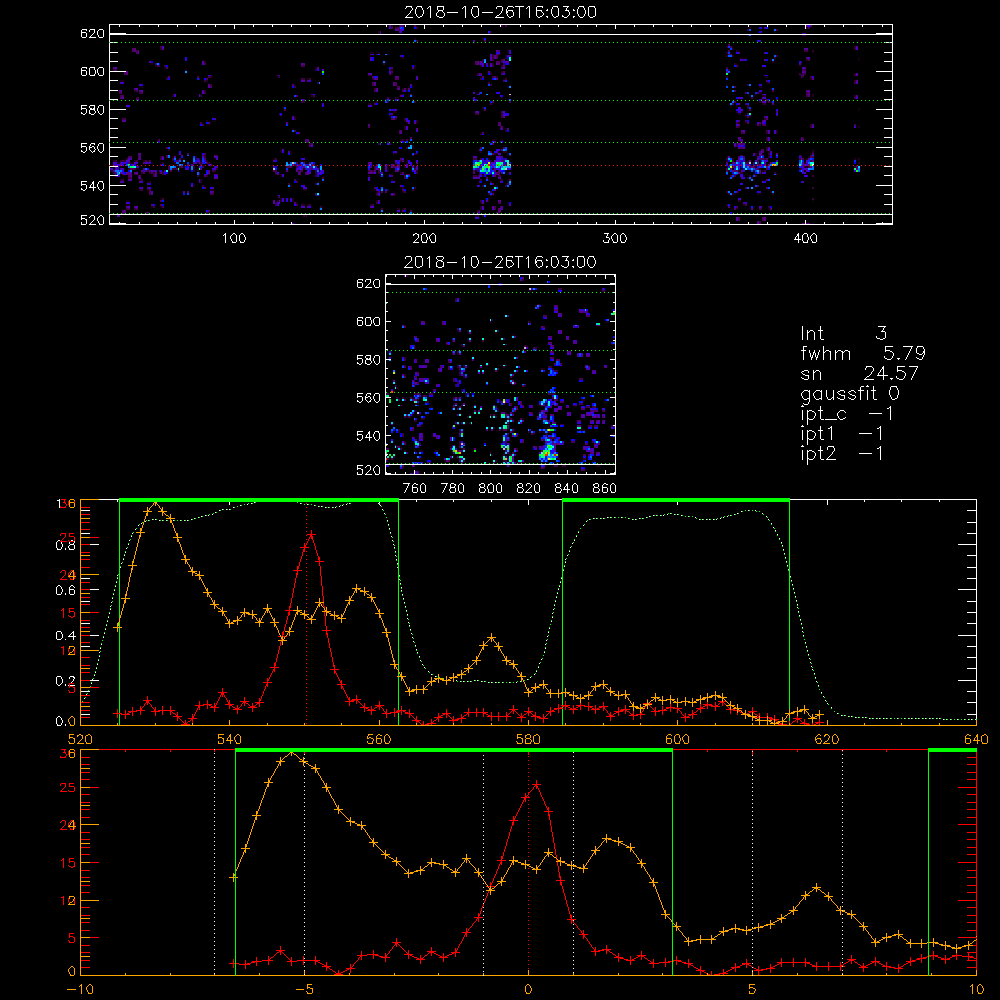The height and width of the screenshot is (1000, 1000).
Task: Select the 'fwhm 5.79' readout
Action: (x=863, y=353)
